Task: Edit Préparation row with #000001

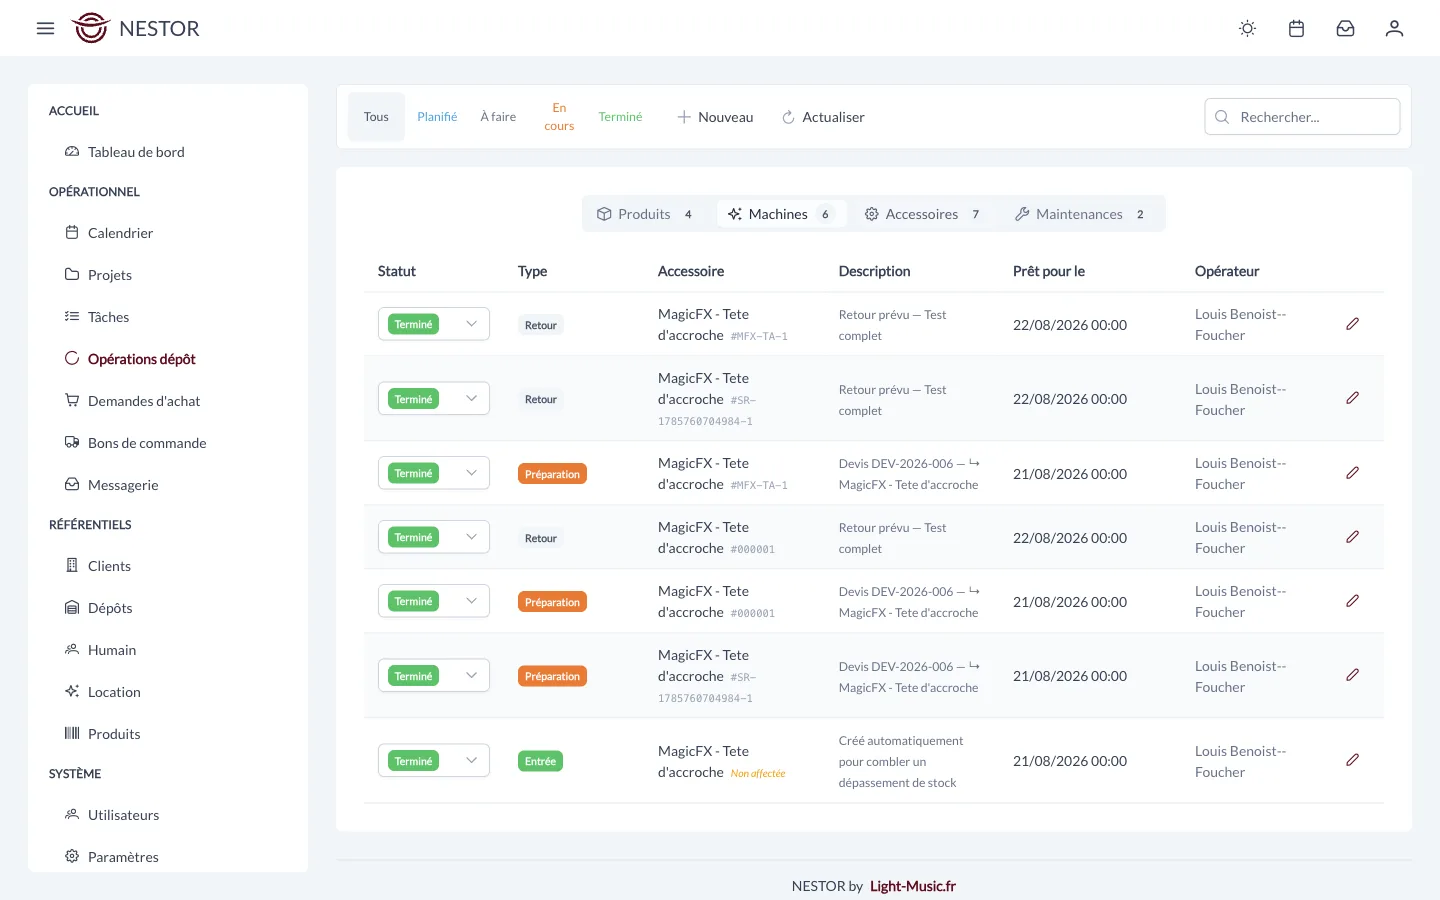Action: (1352, 601)
